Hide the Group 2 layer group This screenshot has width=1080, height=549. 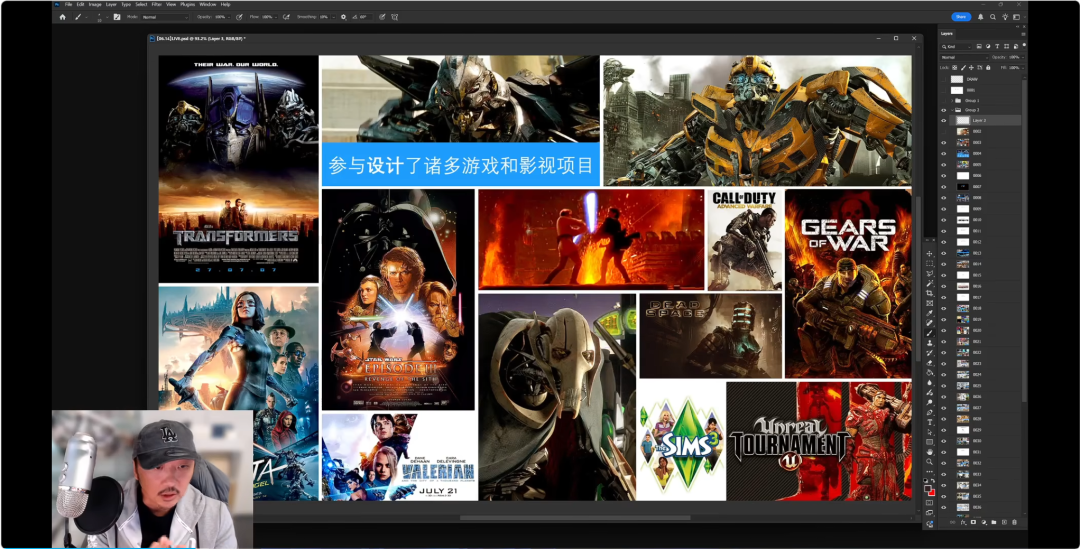[944, 110]
